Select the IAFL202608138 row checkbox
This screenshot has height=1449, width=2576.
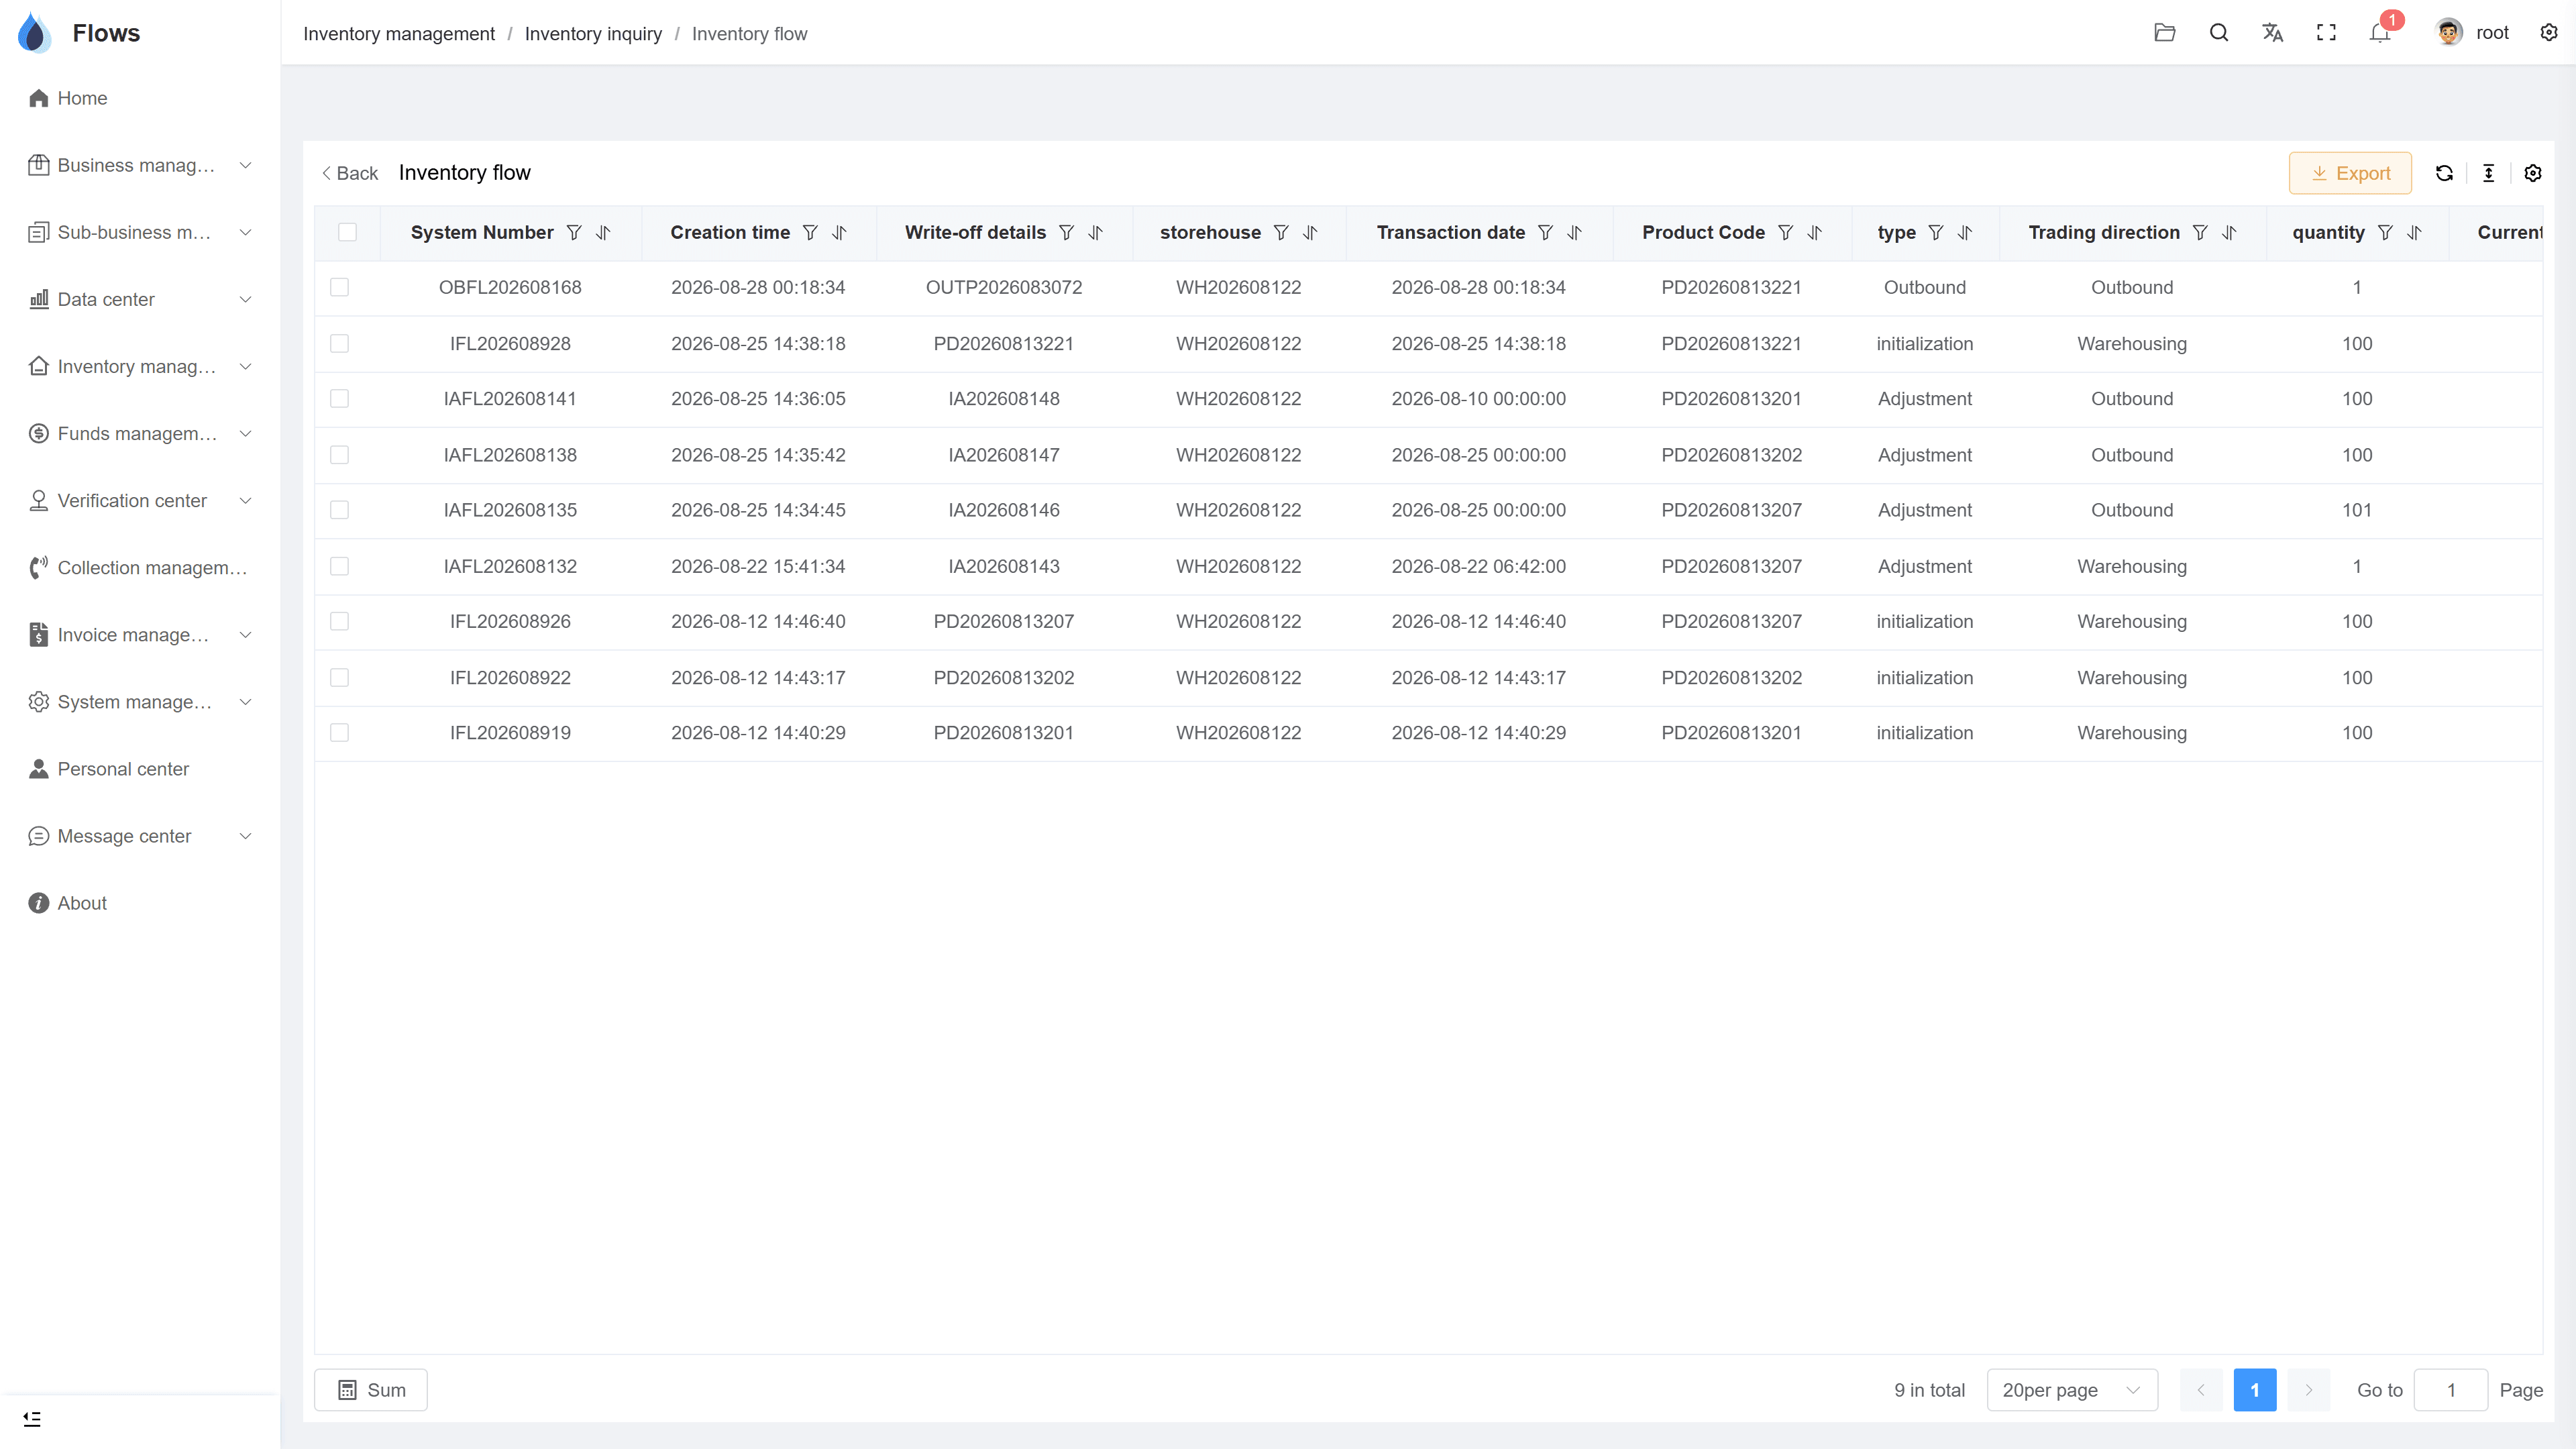pos(340,455)
